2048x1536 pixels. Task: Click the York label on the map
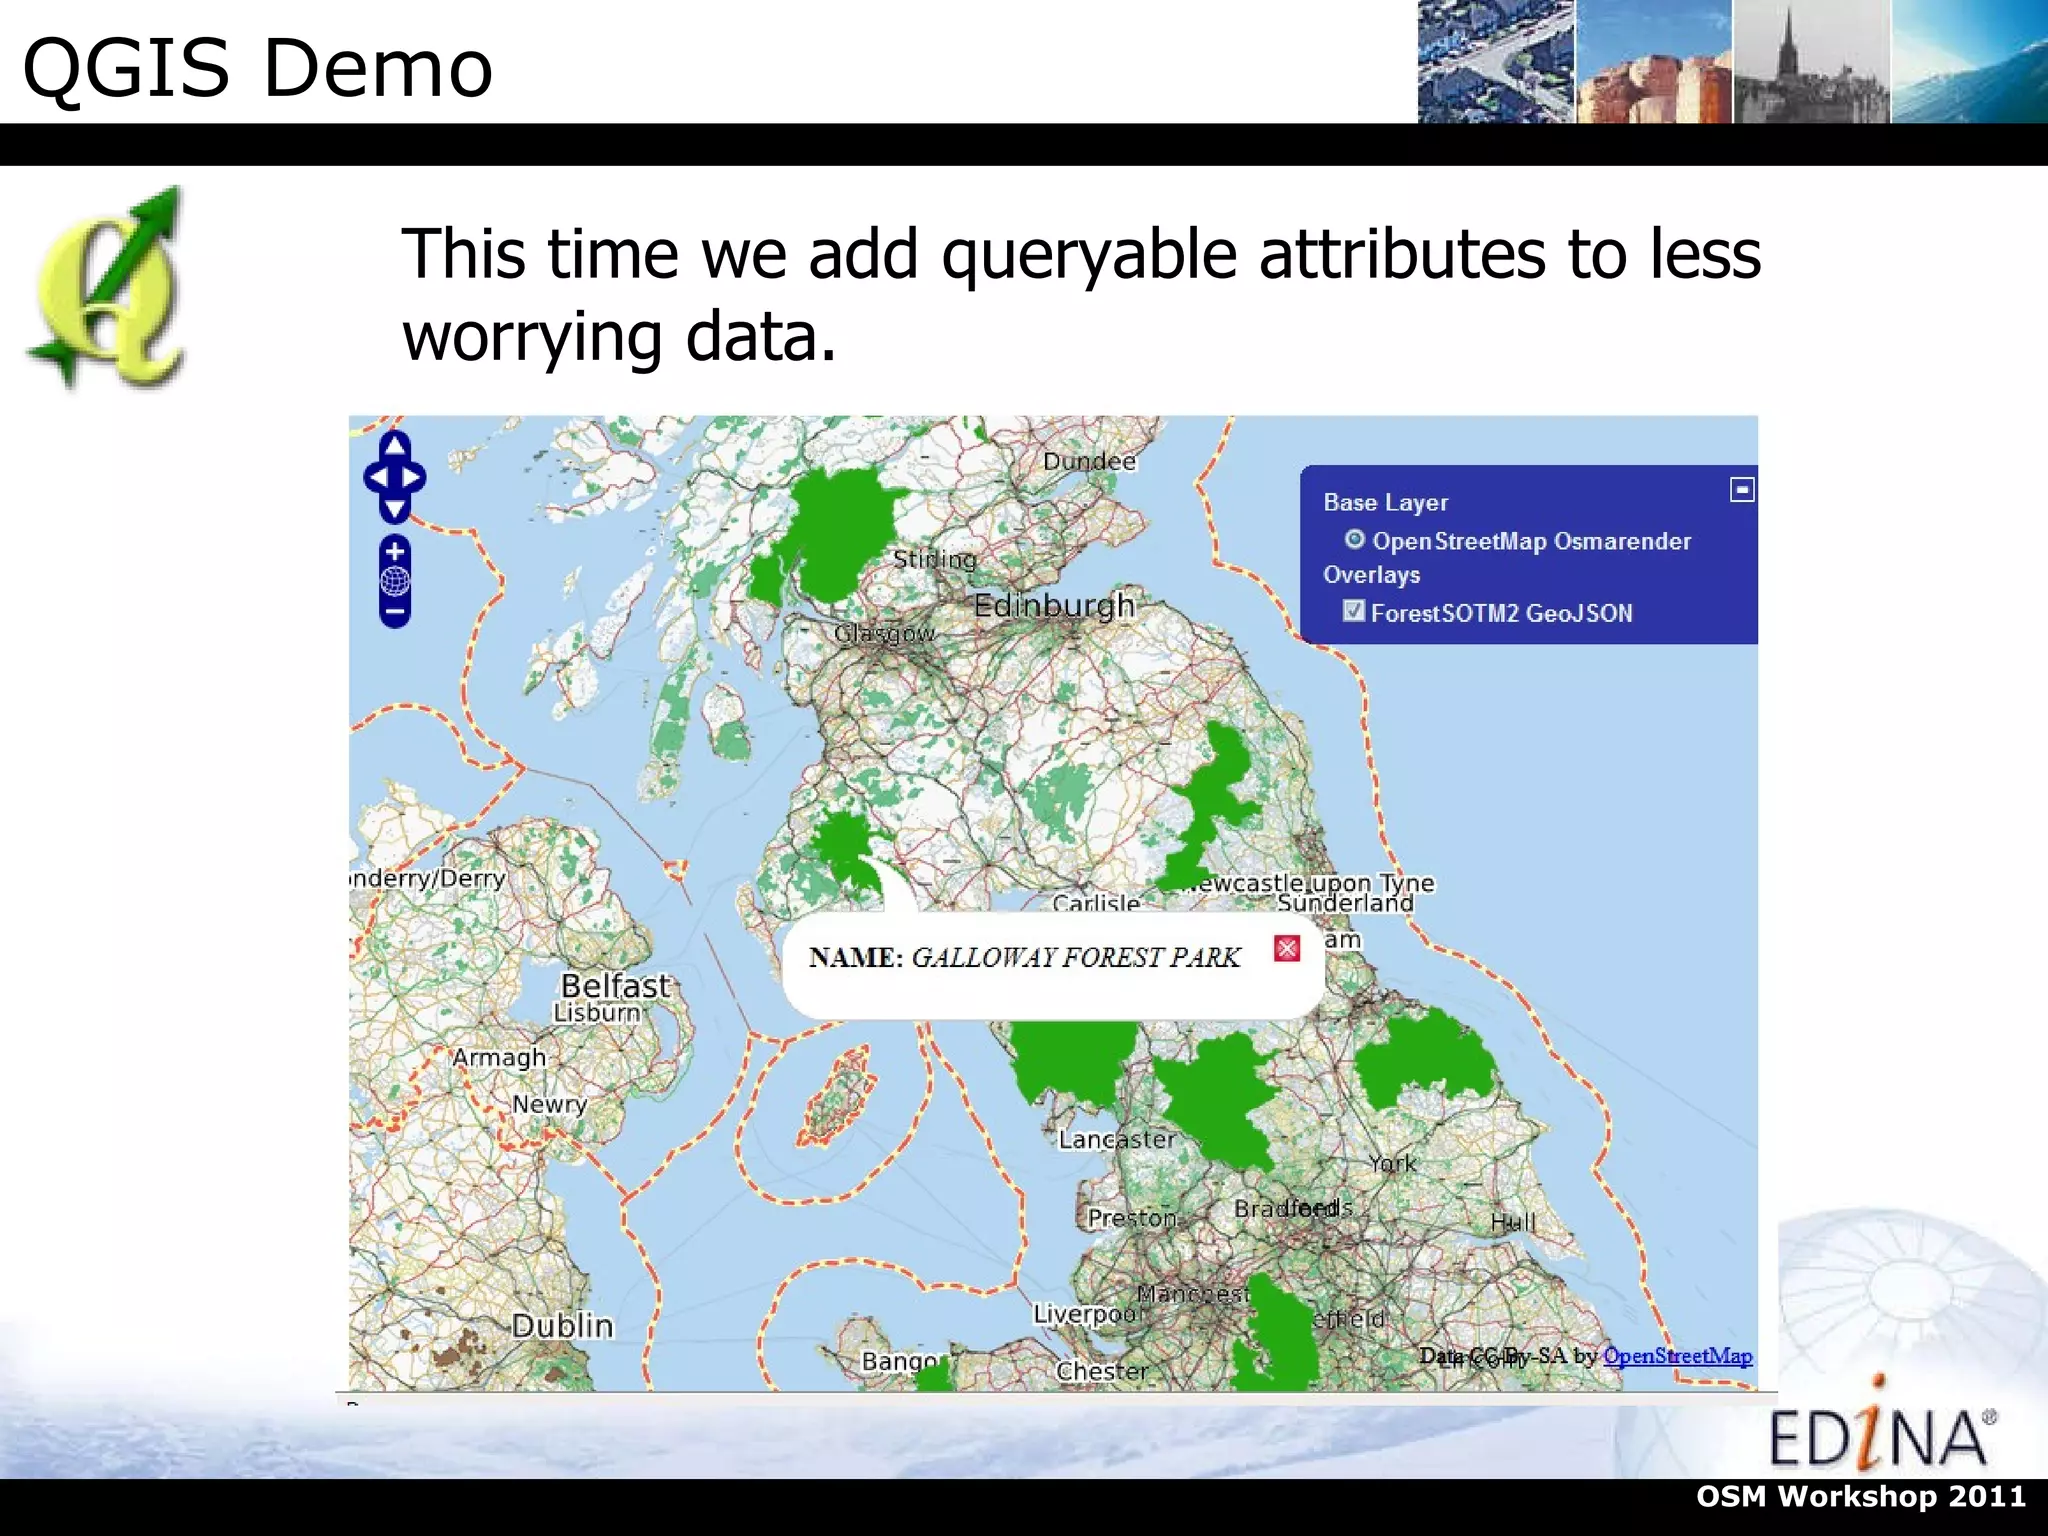coord(1392,1163)
